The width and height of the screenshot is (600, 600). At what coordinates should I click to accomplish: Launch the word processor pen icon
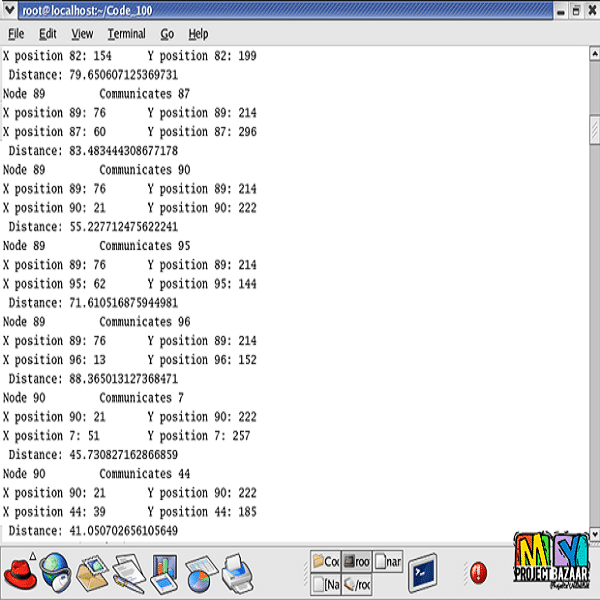pos(128,573)
